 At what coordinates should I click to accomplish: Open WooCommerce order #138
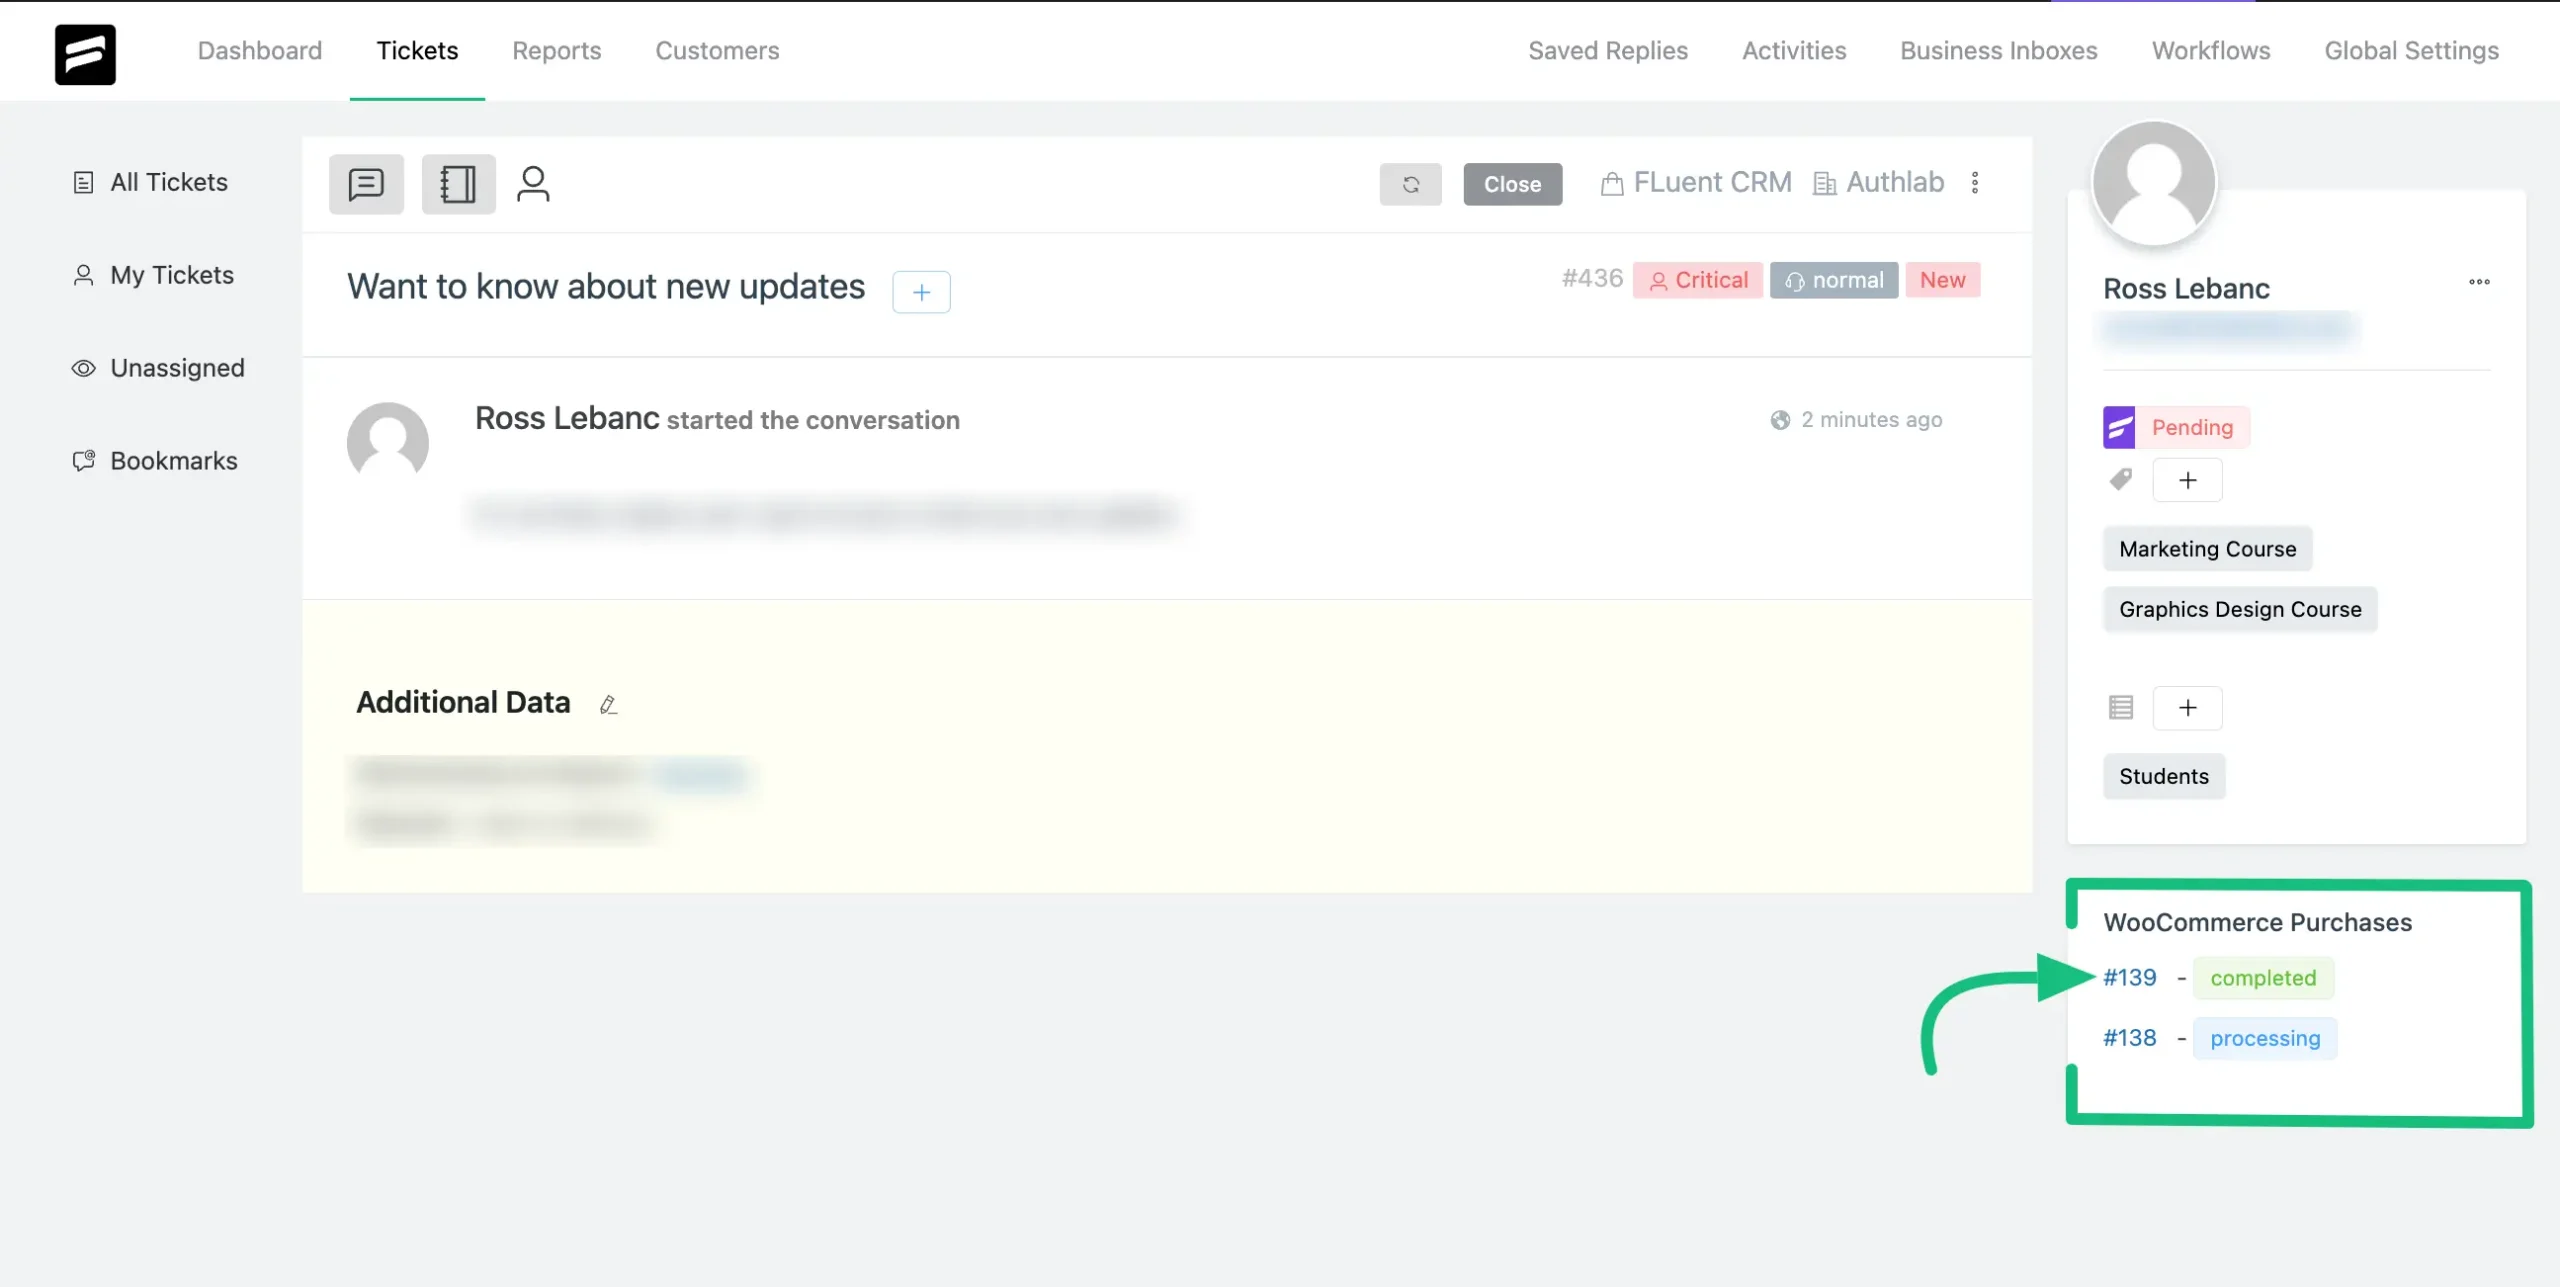2130,1038
